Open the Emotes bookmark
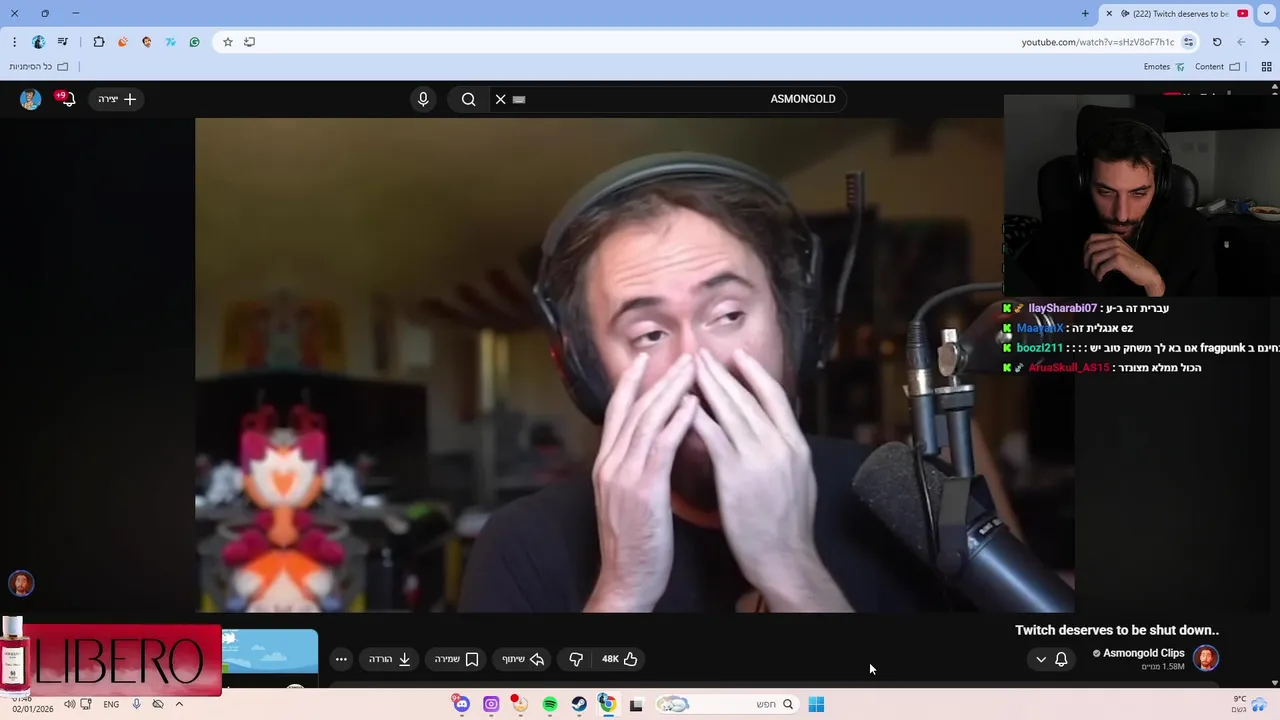The image size is (1280, 720). [1164, 67]
